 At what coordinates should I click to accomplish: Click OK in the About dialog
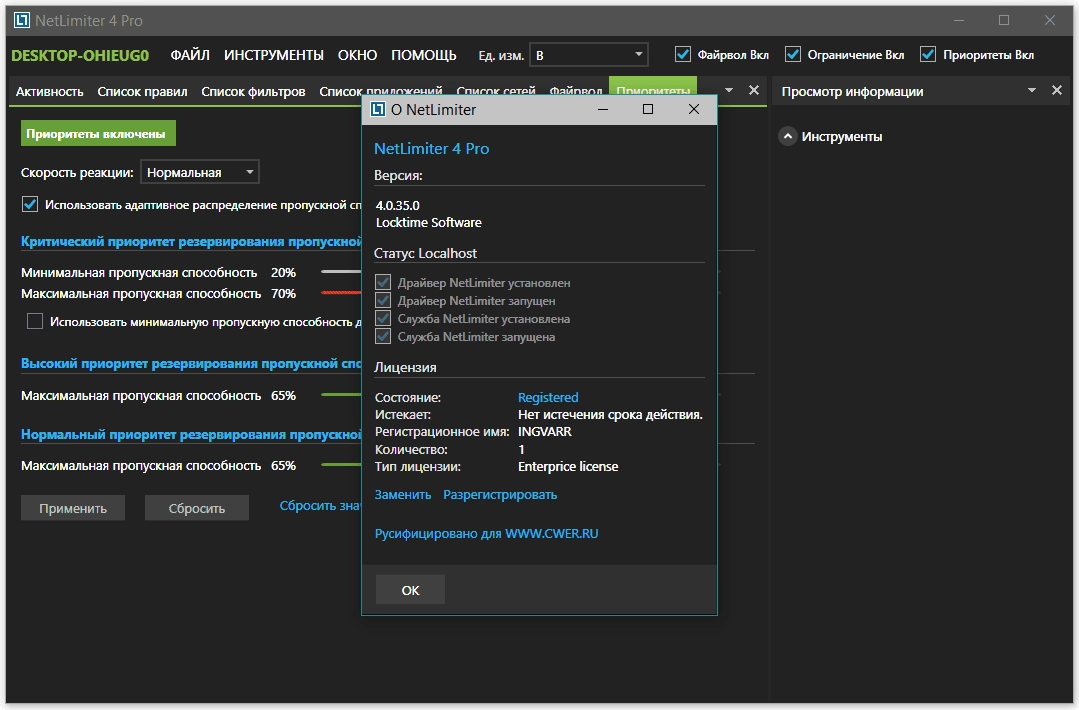410,590
